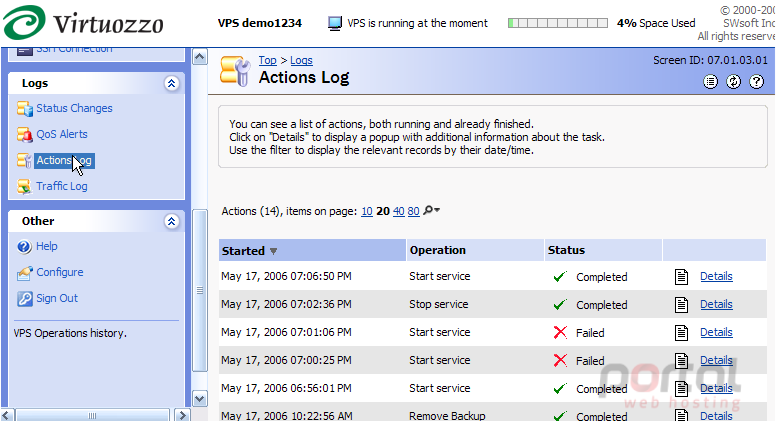Click sidebar vertical scrollbar thumb

tap(199, 290)
